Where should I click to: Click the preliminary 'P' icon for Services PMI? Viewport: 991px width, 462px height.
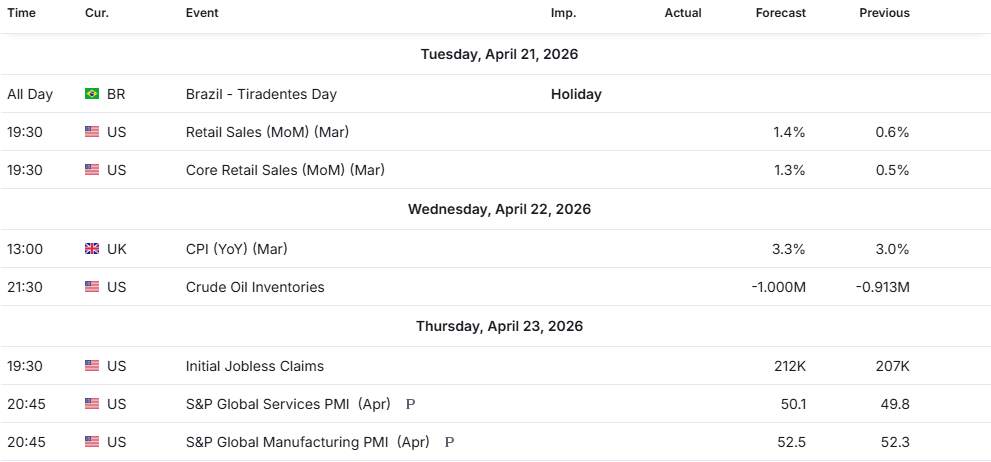410,404
